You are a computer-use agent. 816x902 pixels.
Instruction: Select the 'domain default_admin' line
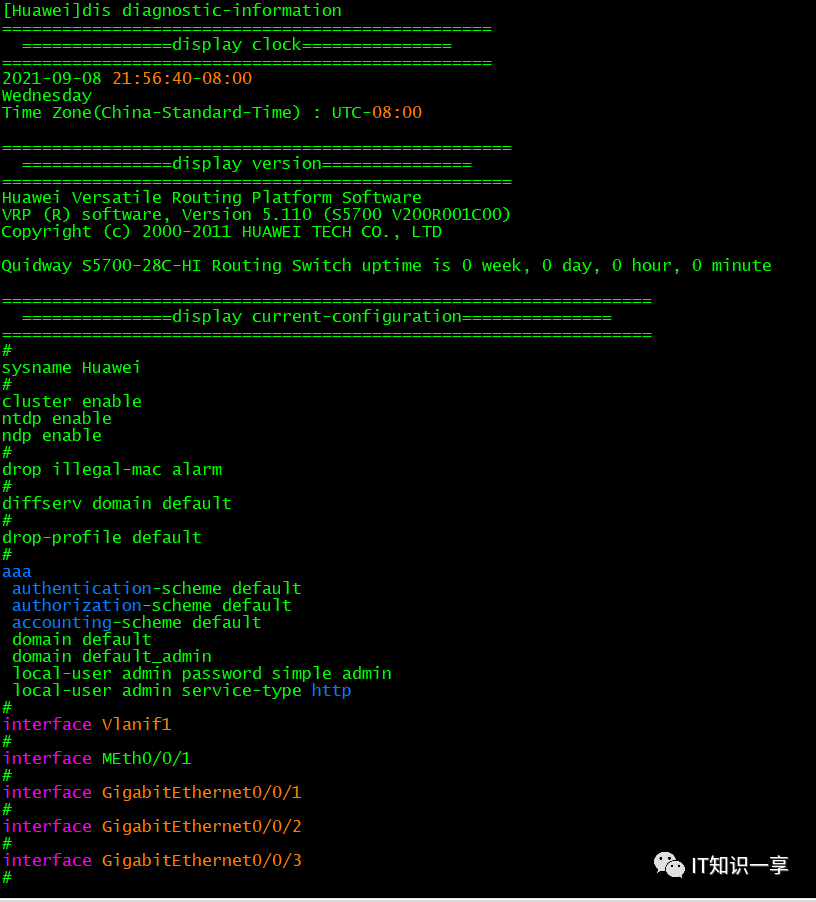[x=112, y=657]
